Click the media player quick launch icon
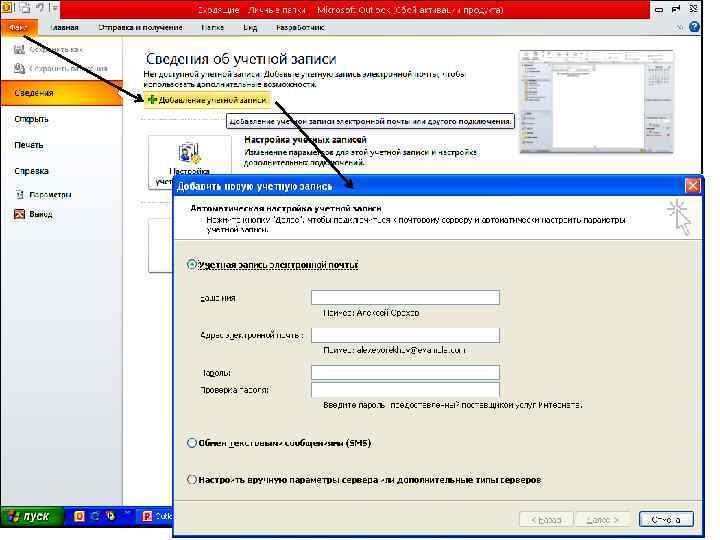Viewport: 720px width, 540px height. pos(111,516)
